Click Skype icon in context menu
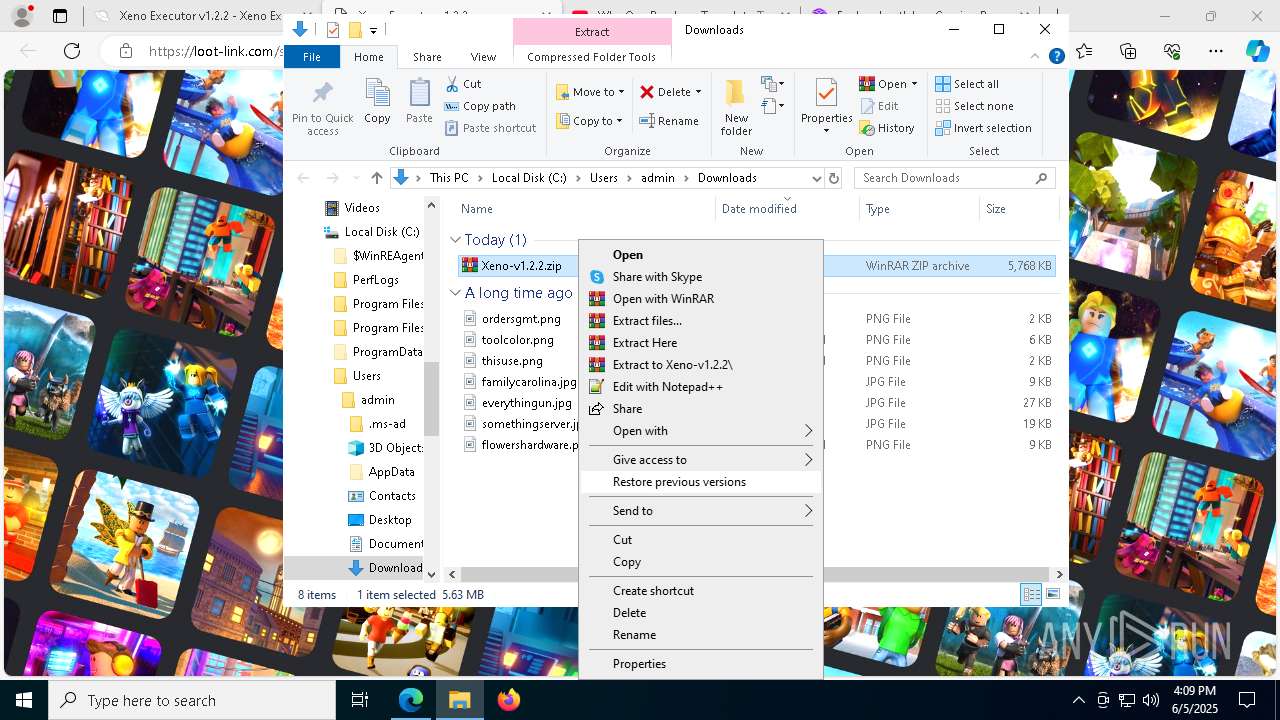 [x=597, y=277]
